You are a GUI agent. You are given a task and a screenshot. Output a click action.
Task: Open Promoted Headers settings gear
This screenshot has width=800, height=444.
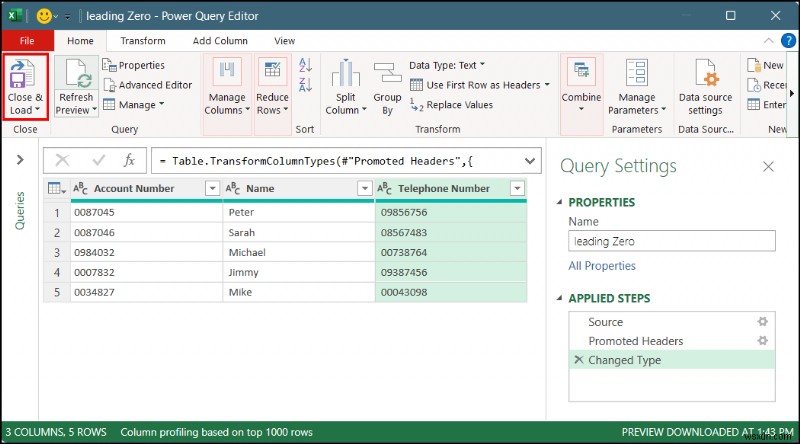763,340
